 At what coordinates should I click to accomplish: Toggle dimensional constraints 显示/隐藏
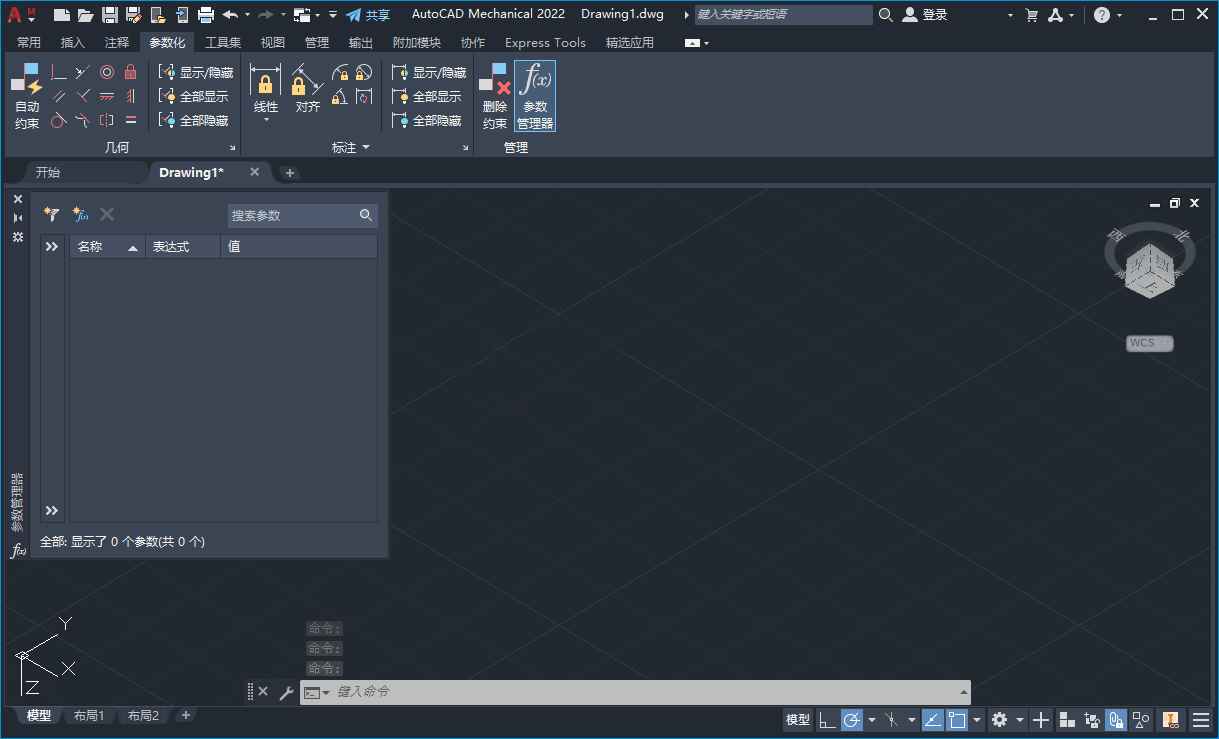pyautogui.click(x=429, y=72)
